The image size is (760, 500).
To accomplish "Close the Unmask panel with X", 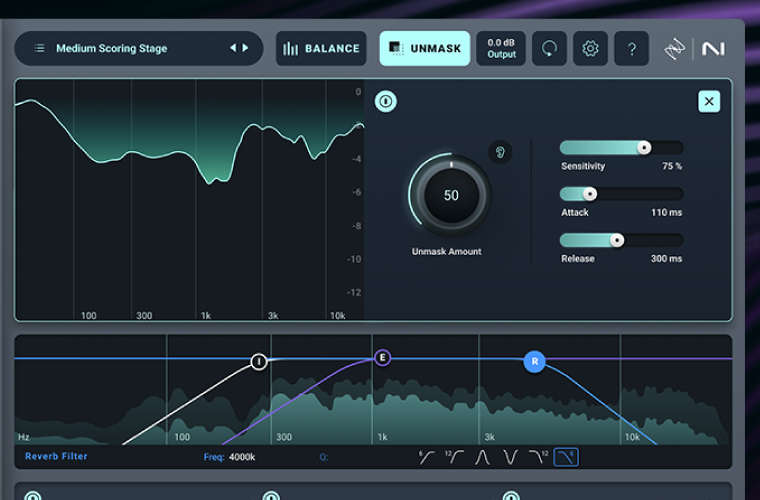I will 708,101.
